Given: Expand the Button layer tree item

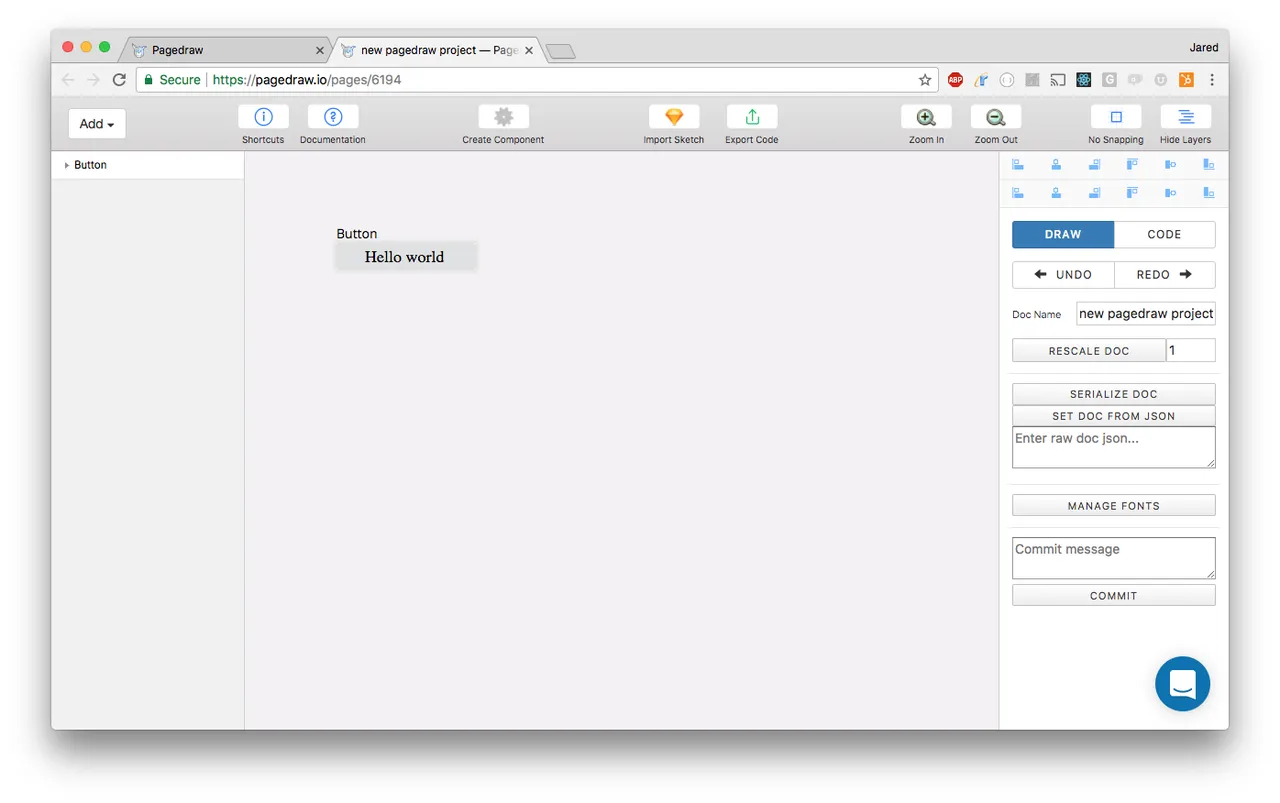Looking at the screenshot, I should tap(66, 165).
